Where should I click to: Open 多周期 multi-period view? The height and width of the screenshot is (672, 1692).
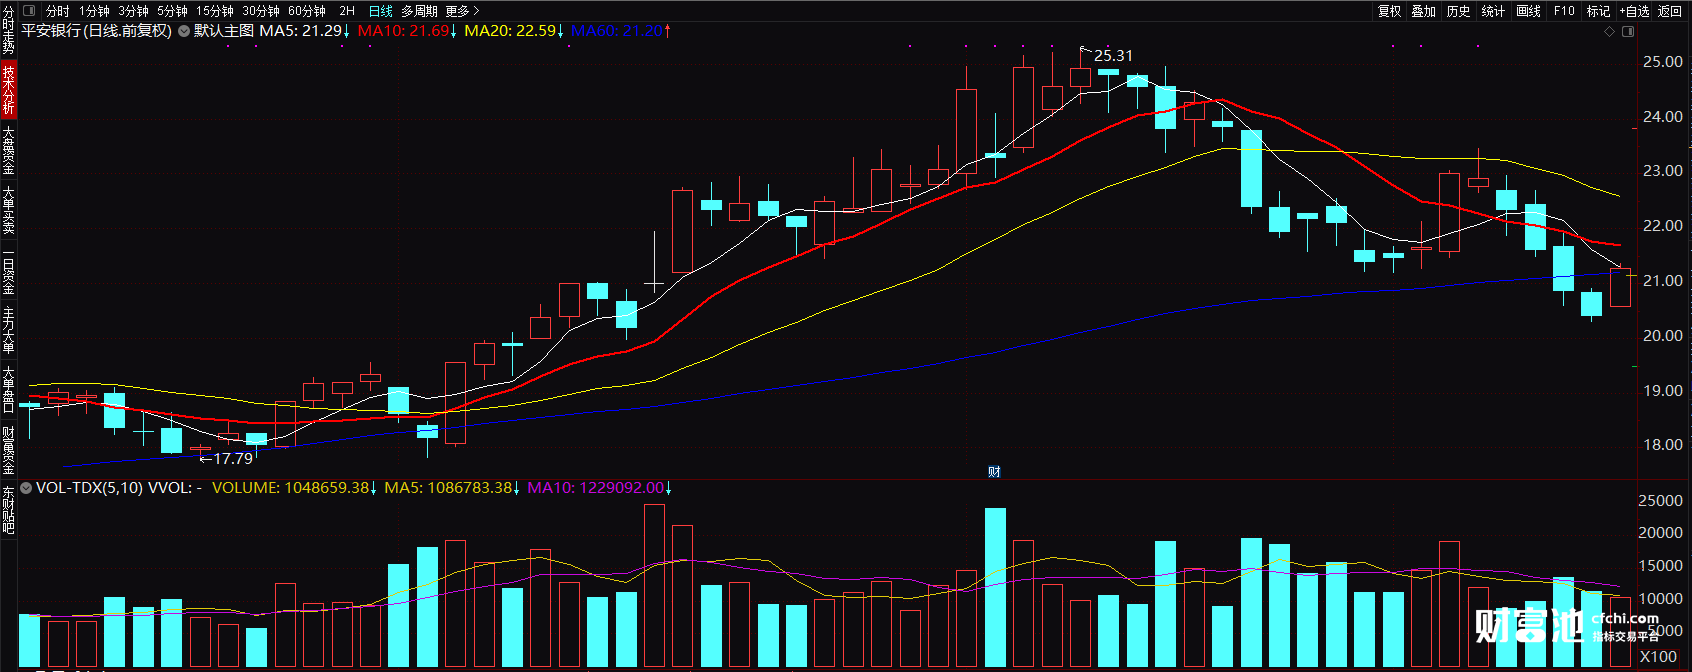click(419, 11)
